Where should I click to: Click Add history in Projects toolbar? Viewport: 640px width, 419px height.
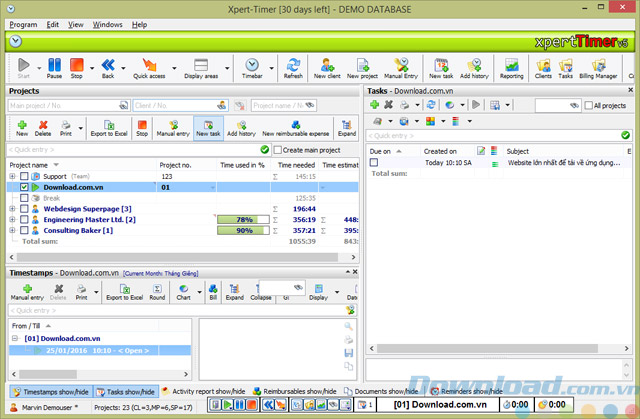coord(241,124)
